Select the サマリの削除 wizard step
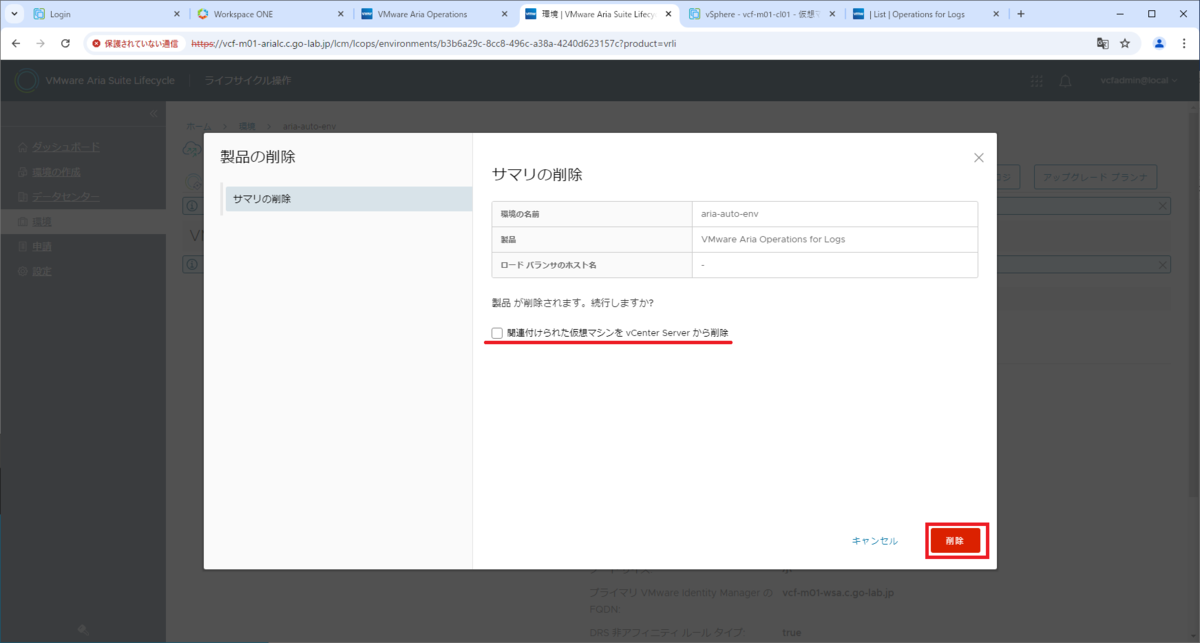The image size is (1200, 643). tap(347, 199)
